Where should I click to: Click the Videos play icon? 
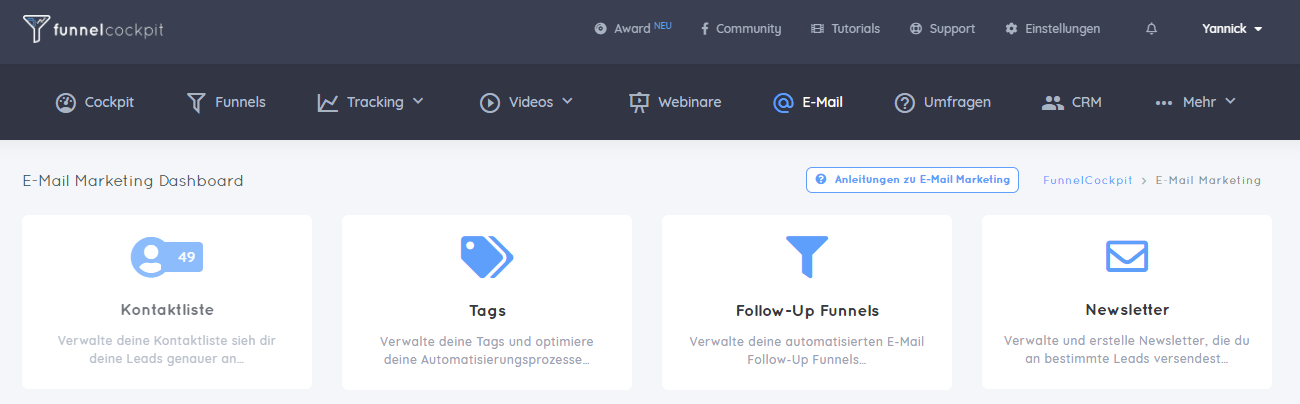[489, 102]
